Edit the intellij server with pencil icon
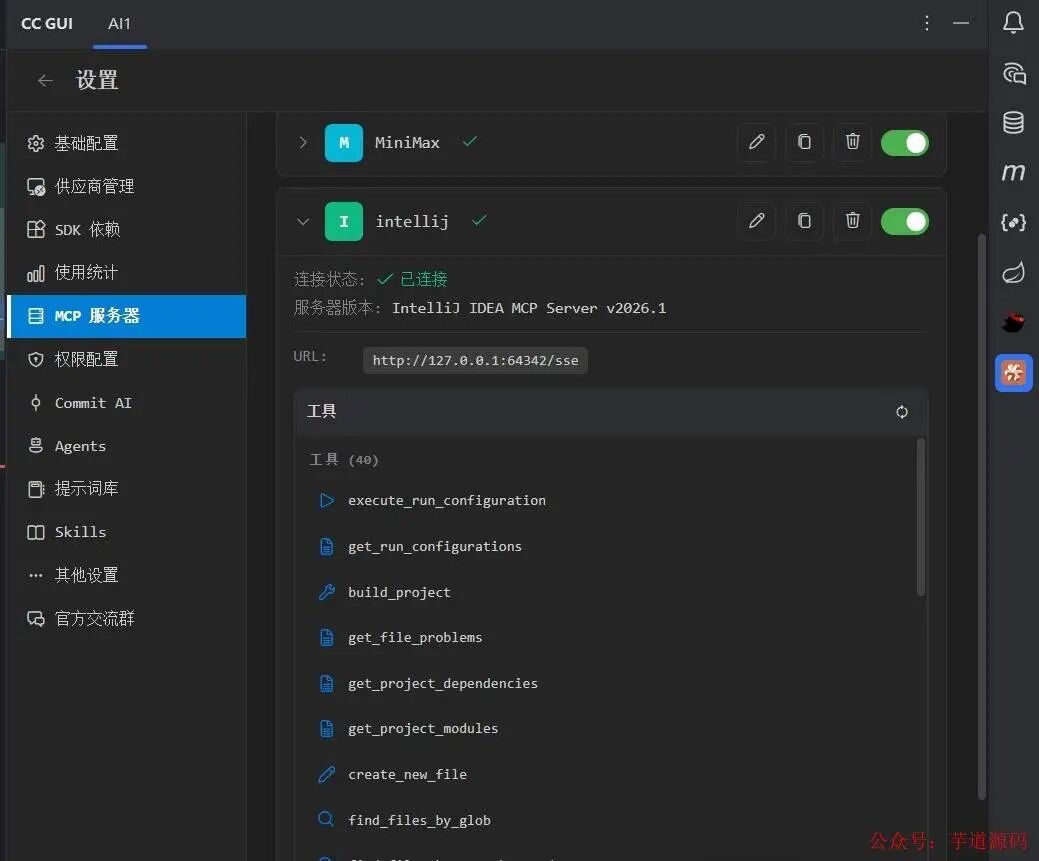Viewport: 1039px width, 861px height. click(x=756, y=221)
